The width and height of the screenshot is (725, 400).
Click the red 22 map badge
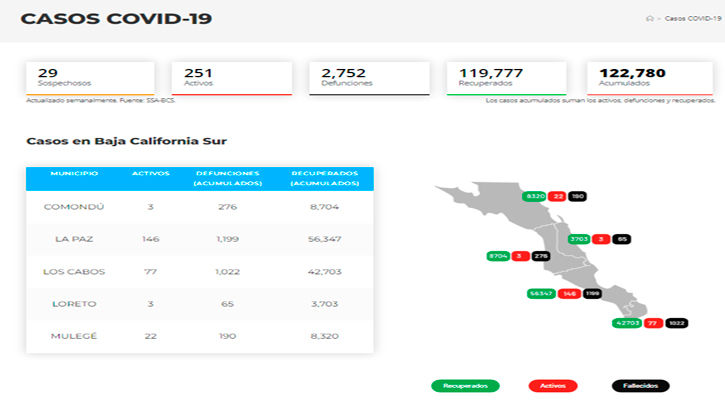(x=558, y=196)
